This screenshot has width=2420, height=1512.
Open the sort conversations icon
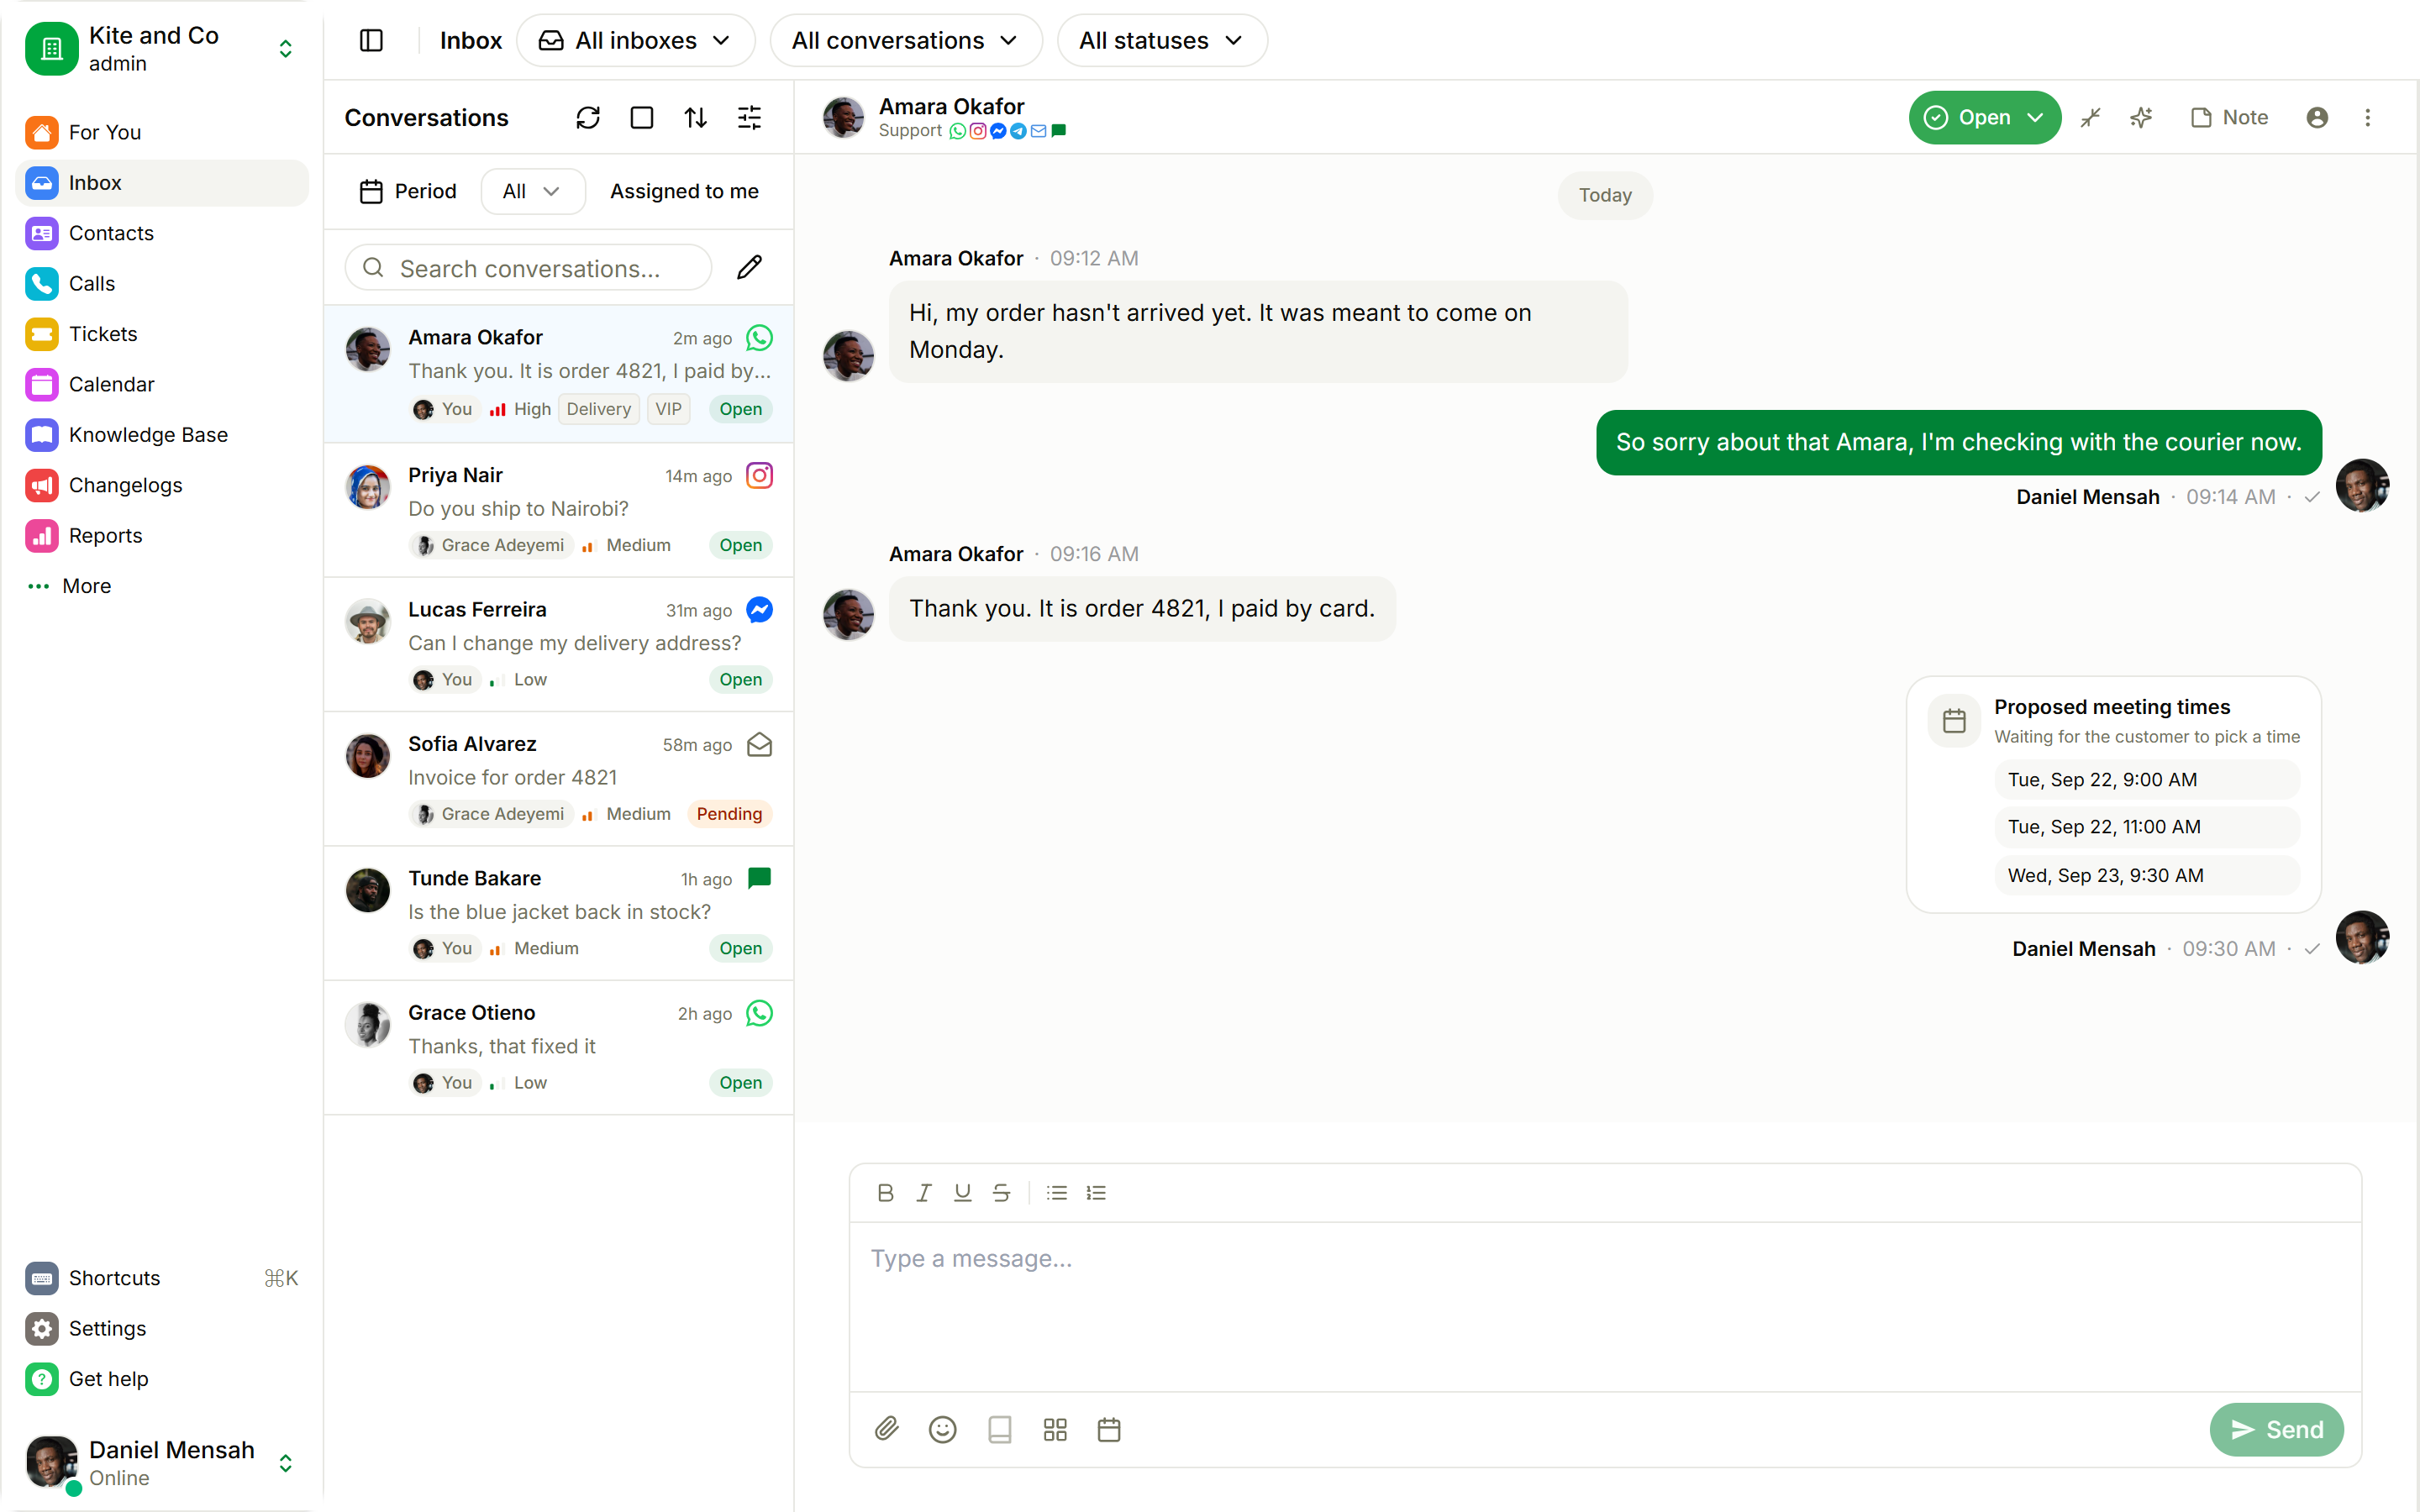point(696,118)
